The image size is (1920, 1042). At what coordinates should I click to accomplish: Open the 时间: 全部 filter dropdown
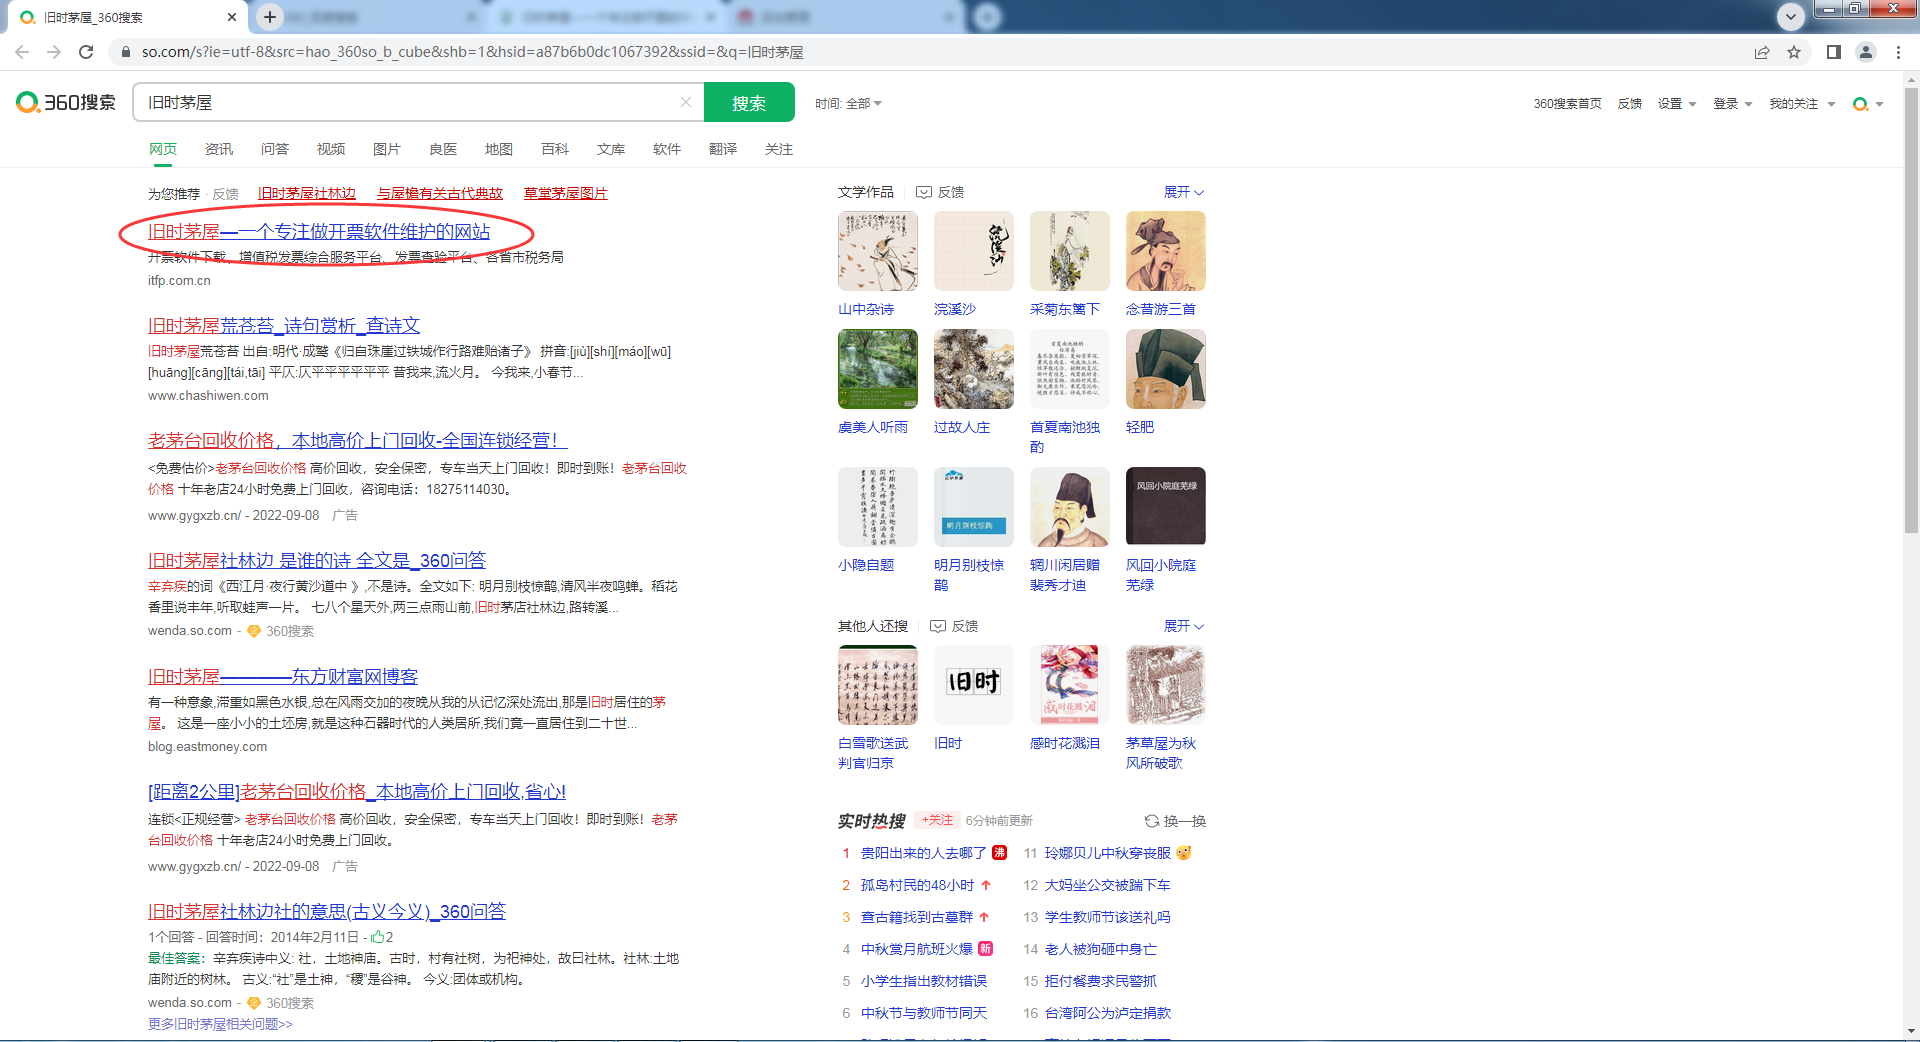(848, 104)
